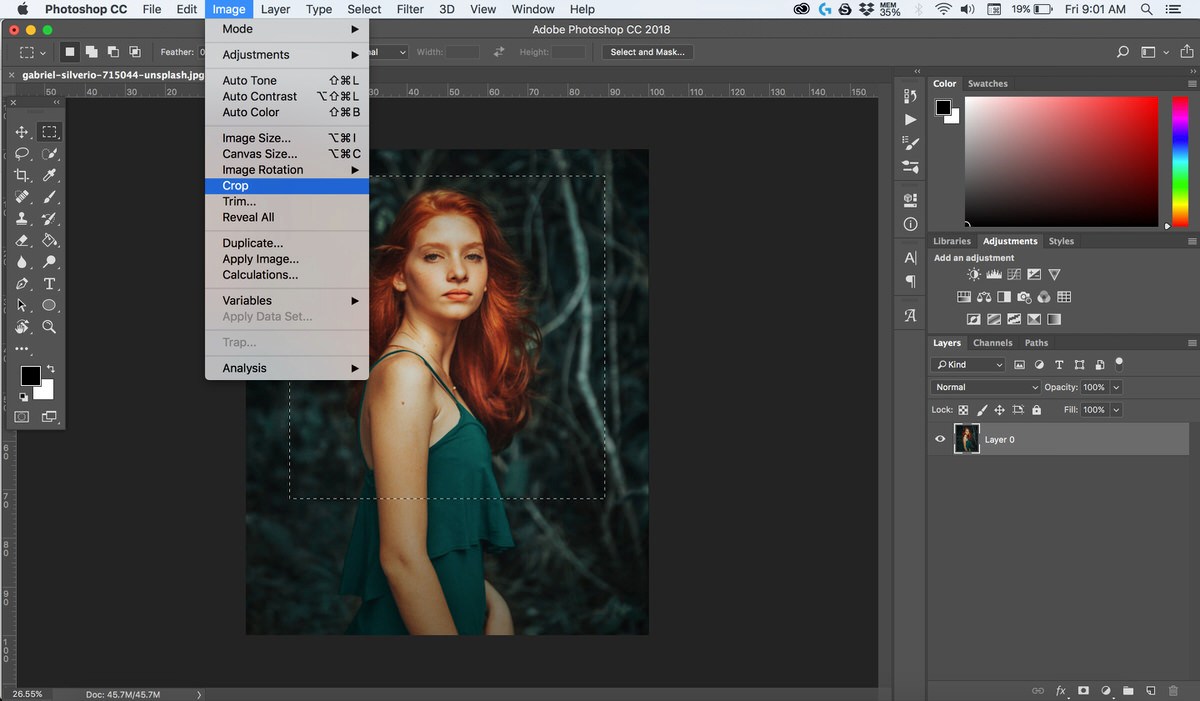Reset default foreground and background colors
Image resolution: width=1200 pixels, height=701 pixels.
[23, 397]
